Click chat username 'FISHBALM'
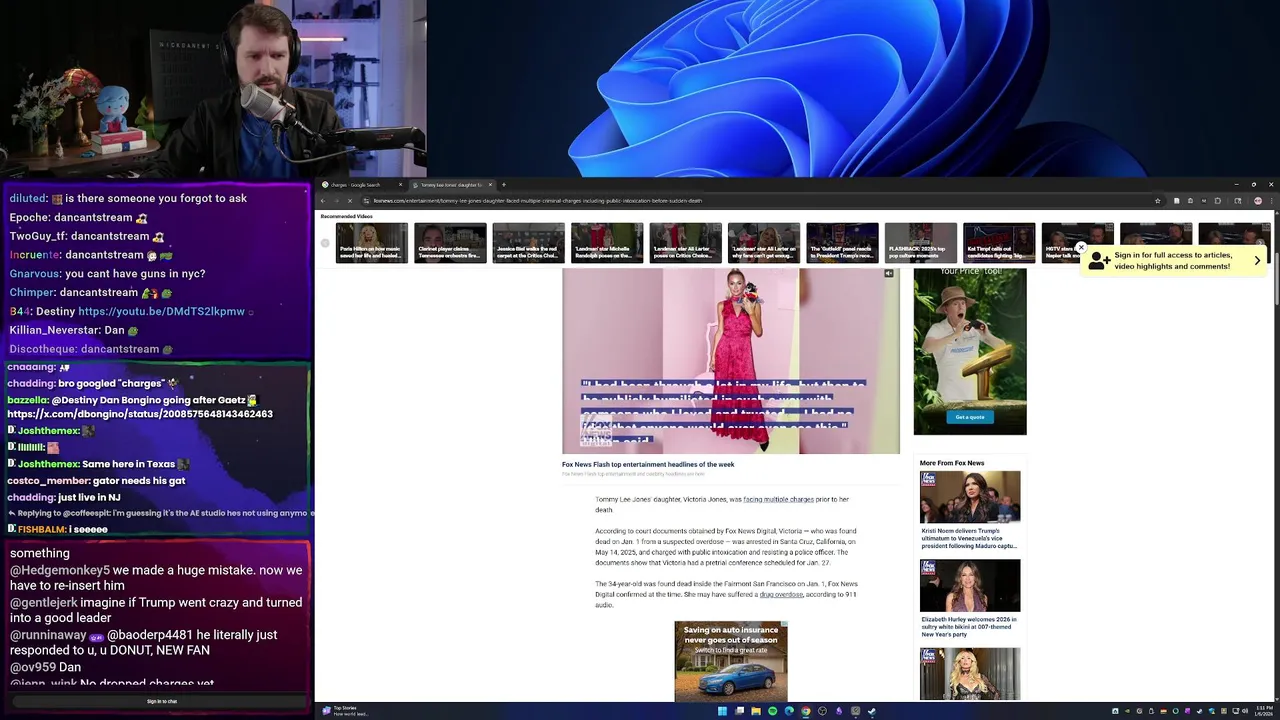This screenshot has height=720, width=1280. pyautogui.click(x=41, y=529)
